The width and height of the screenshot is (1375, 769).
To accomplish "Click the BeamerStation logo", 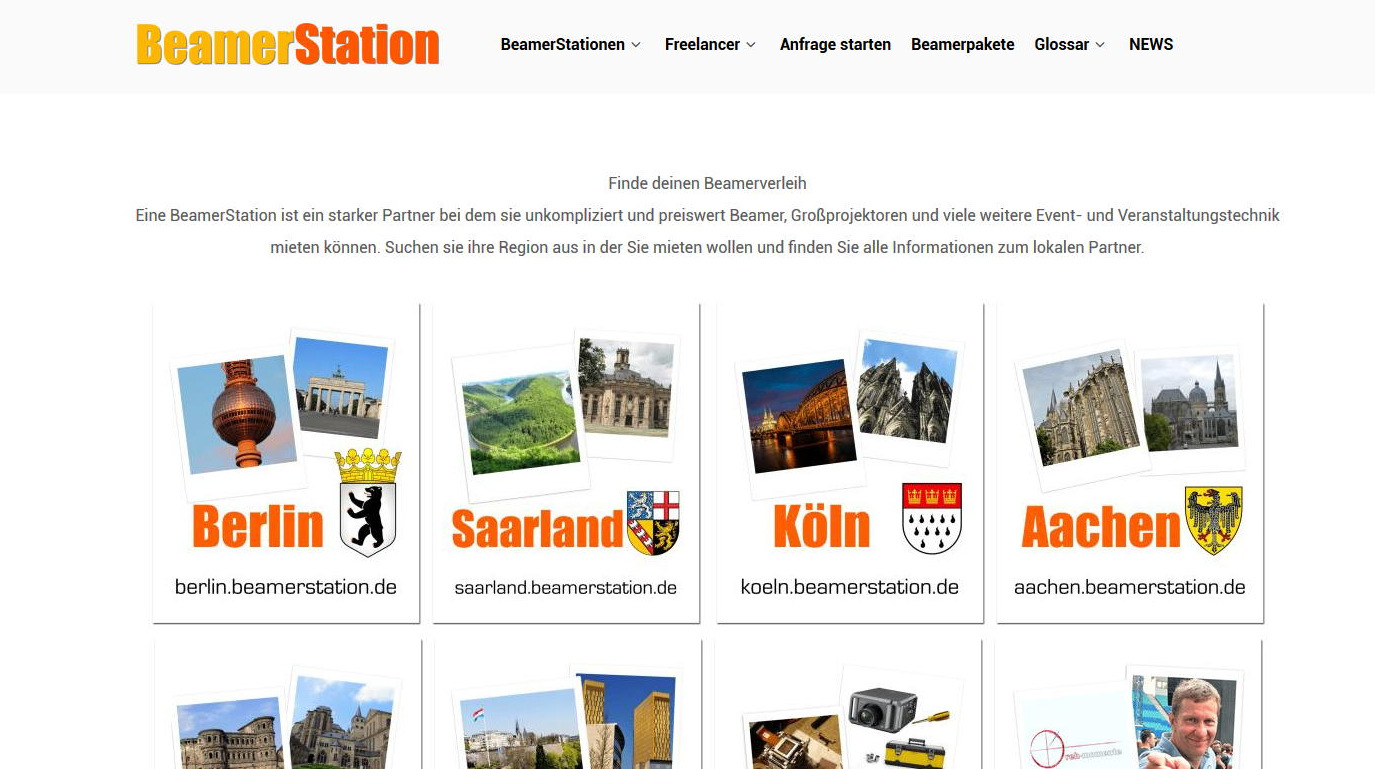I will pyautogui.click(x=288, y=45).
